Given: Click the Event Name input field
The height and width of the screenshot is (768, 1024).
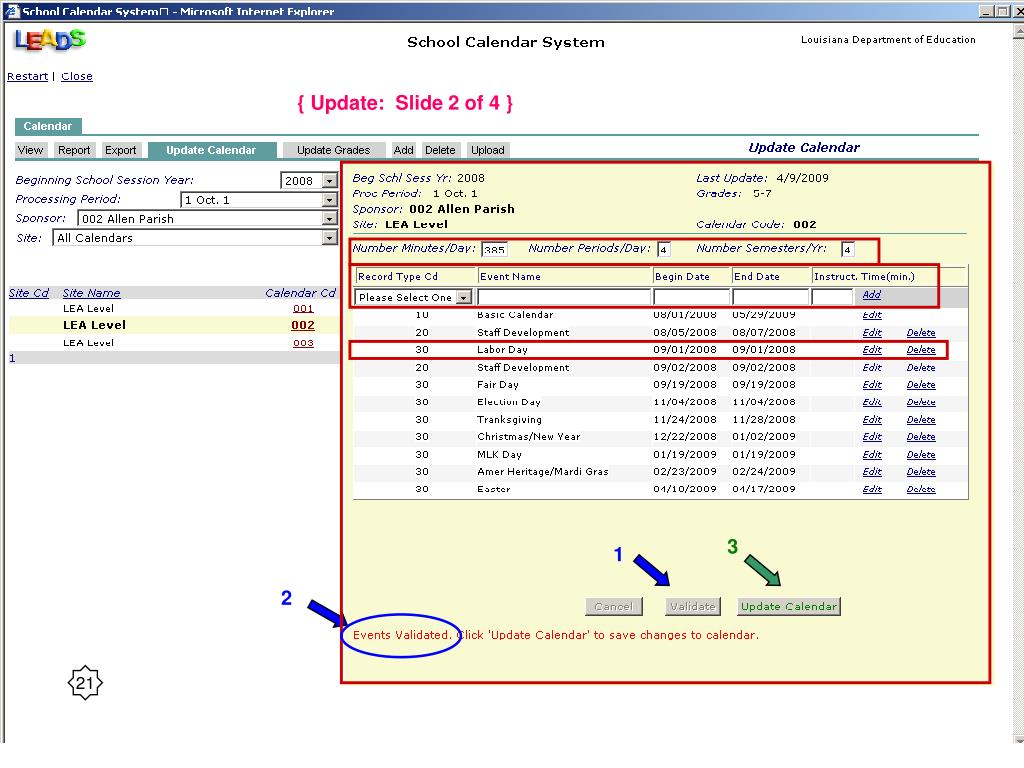Looking at the screenshot, I should [564, 297].
